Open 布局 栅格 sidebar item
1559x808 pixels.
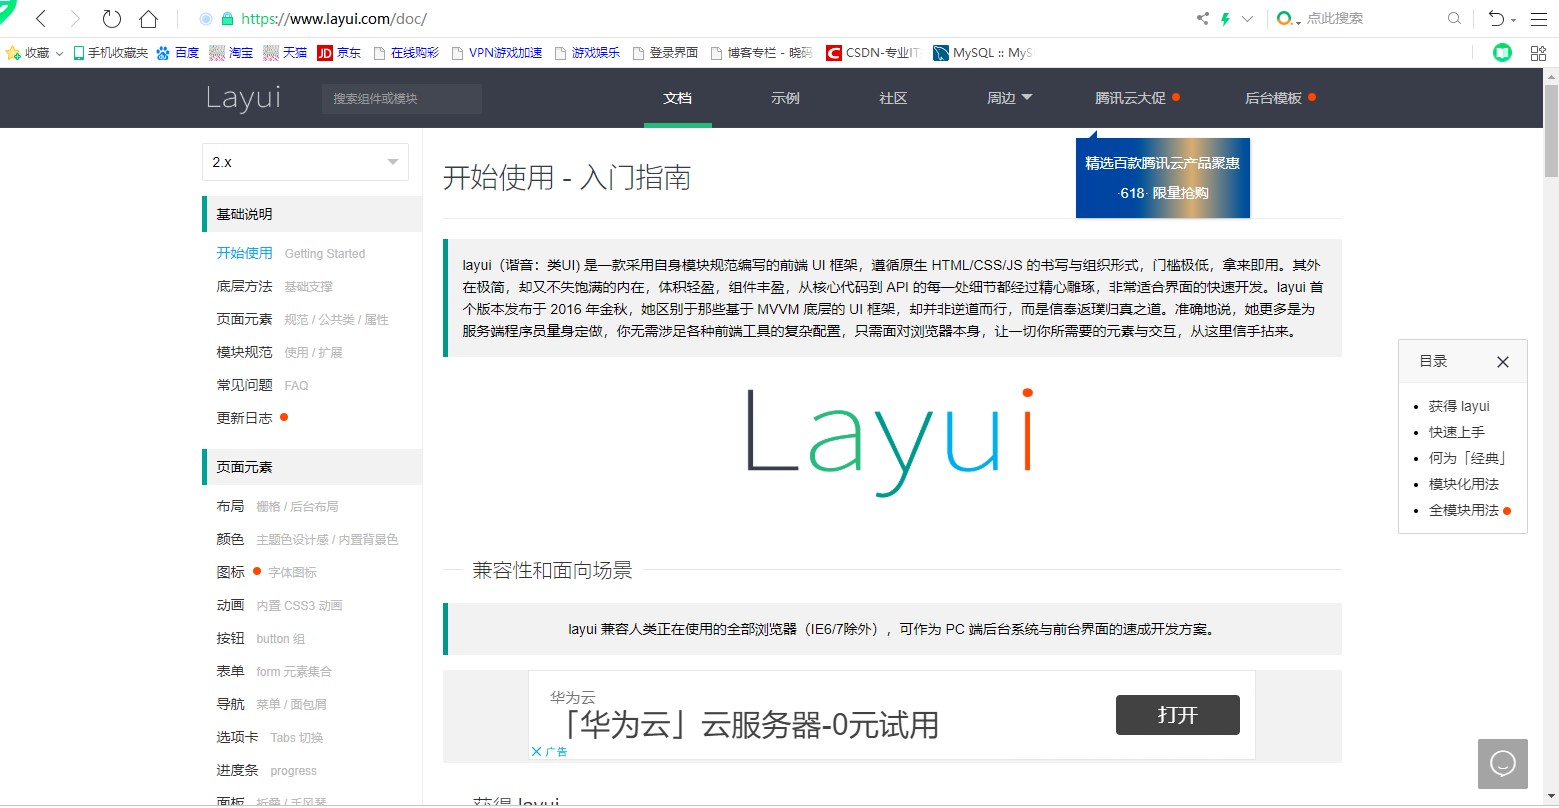277,506
